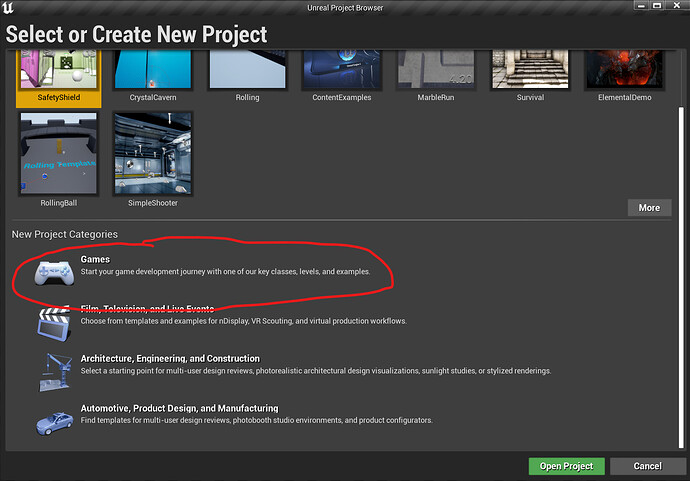Click the Architecture category description text

316,371
